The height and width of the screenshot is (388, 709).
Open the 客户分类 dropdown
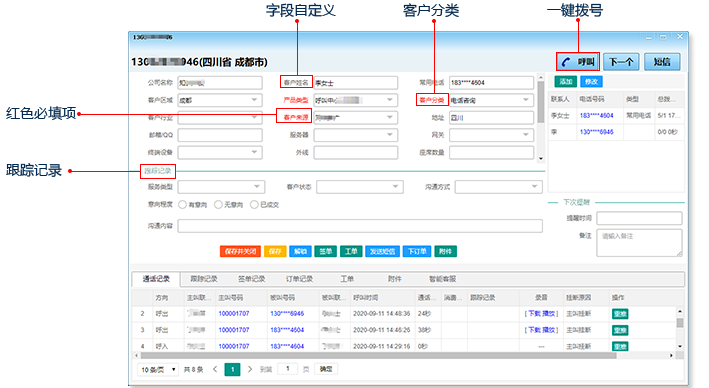(491, 100)
